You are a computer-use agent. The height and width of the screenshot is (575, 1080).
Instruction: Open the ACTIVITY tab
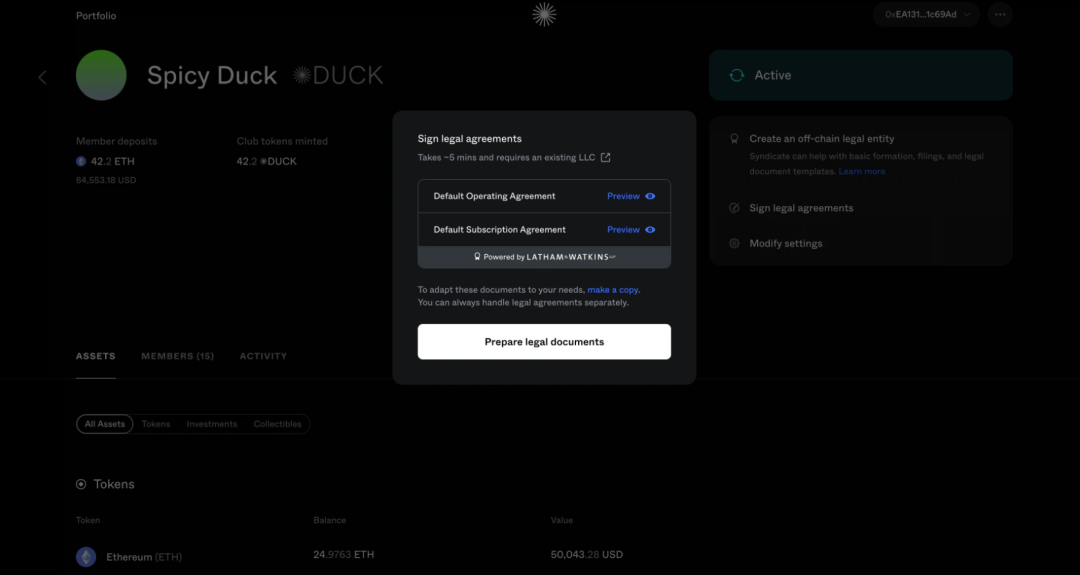(263, 356)
